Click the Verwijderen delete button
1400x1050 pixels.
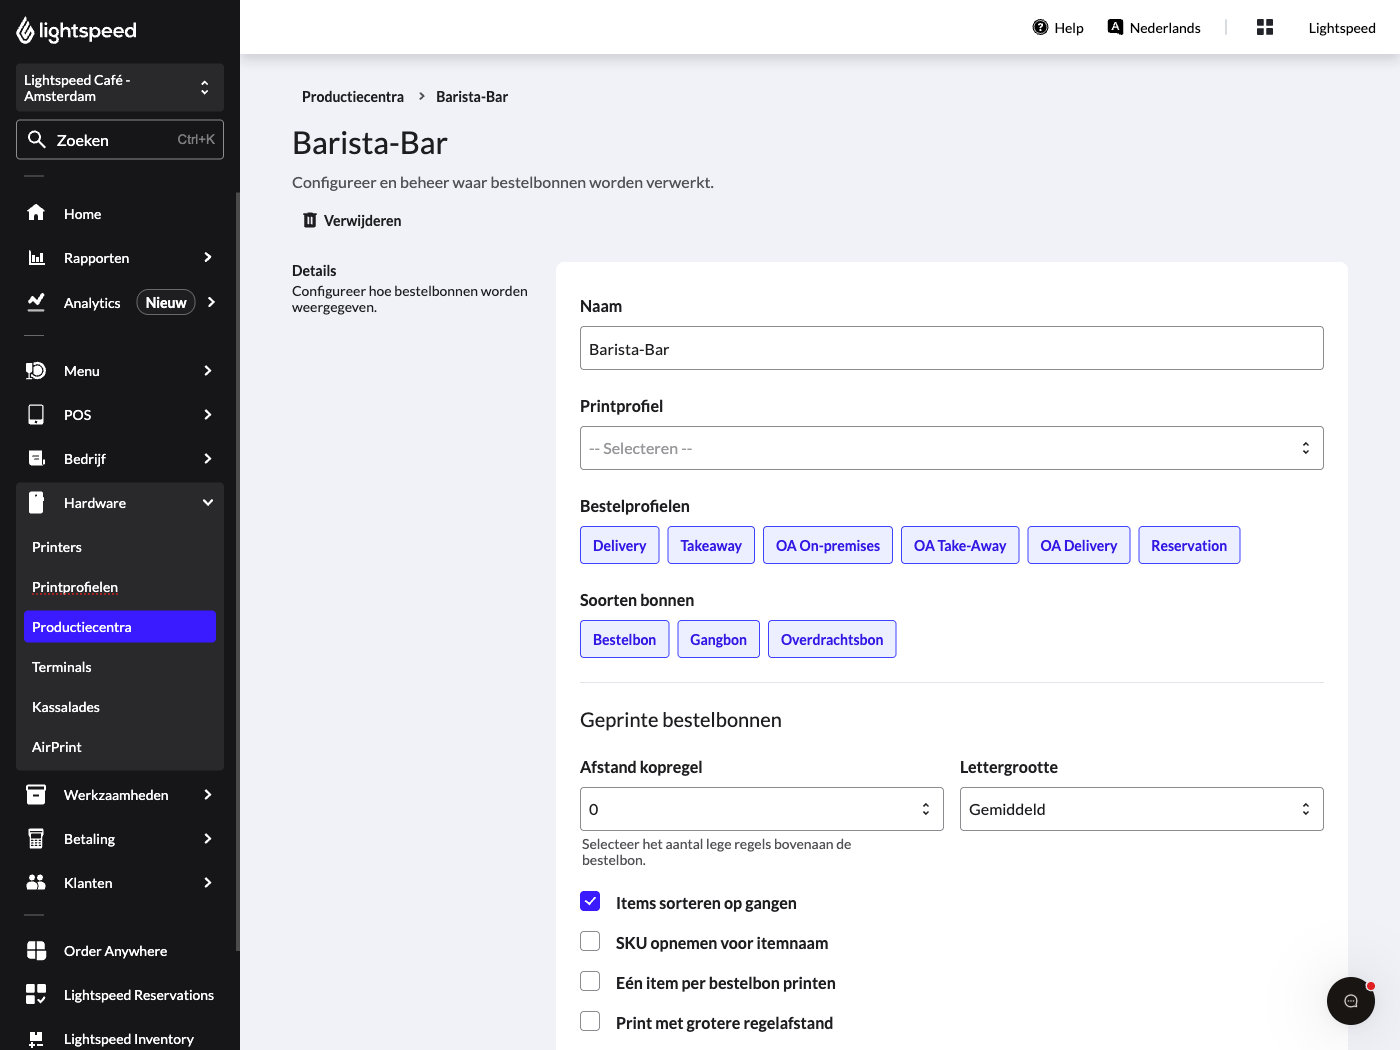(x=352, y=220)
